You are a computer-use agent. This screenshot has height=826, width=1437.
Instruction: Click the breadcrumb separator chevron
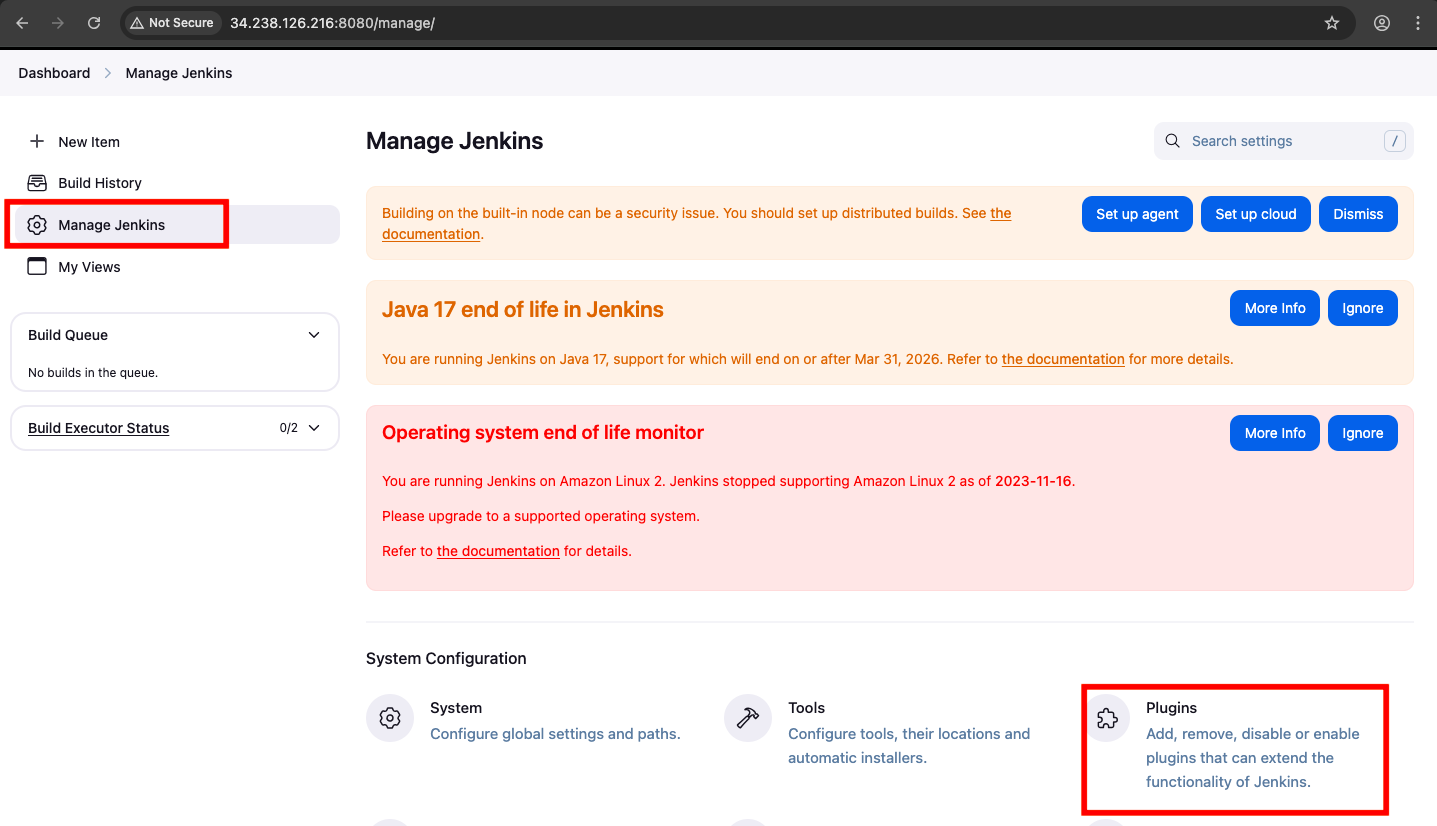[108, 73]
